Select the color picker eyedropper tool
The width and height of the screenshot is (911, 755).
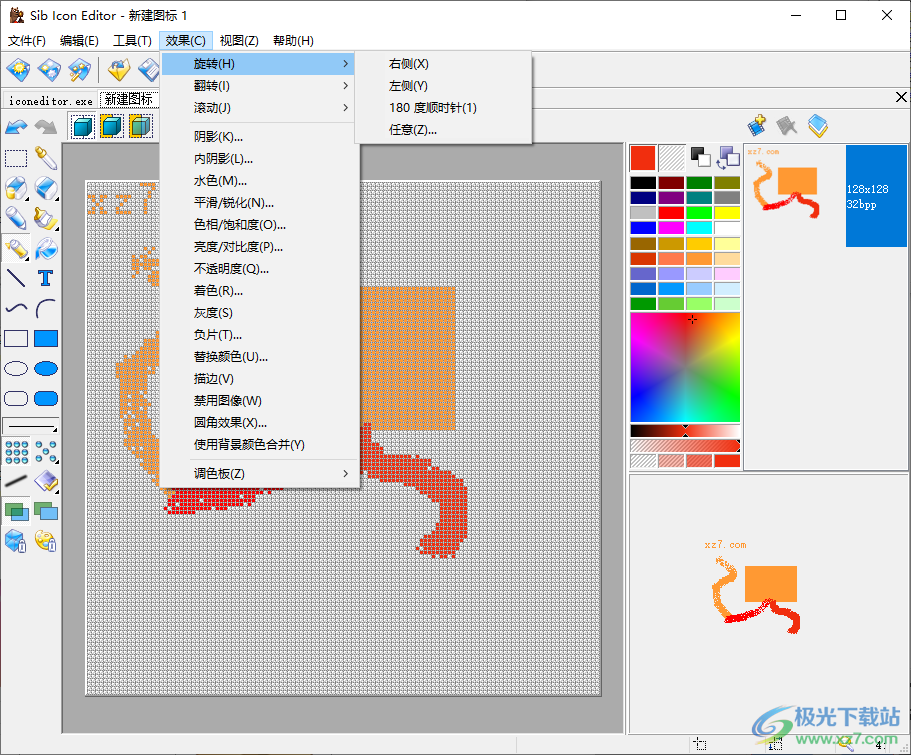(46, 158)
